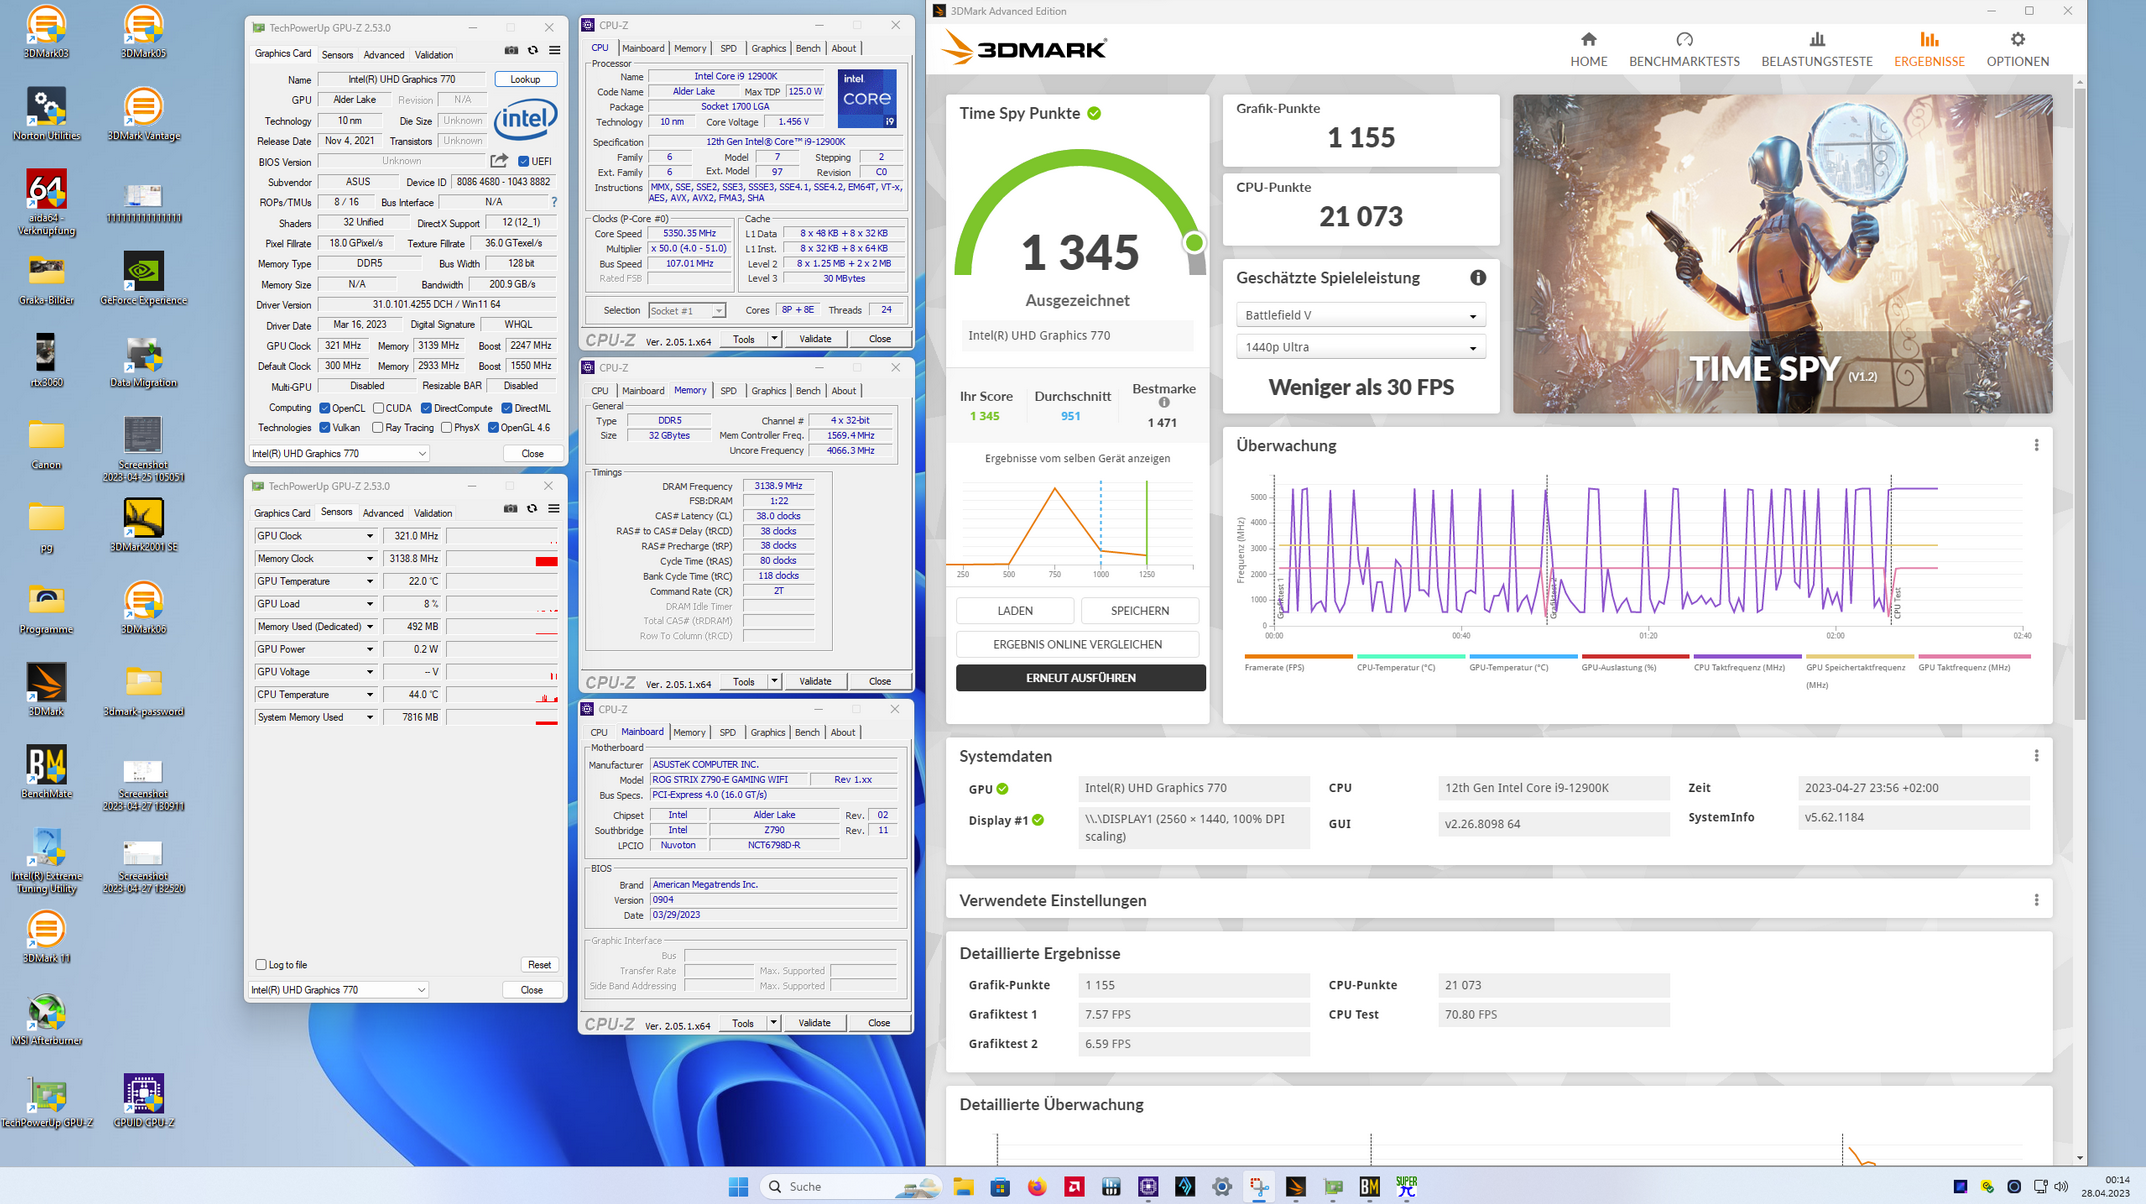Click Reset button in GPU-Z Sensors
The width and height of the screenshot is (2146, 1204).
pos(539,965)
